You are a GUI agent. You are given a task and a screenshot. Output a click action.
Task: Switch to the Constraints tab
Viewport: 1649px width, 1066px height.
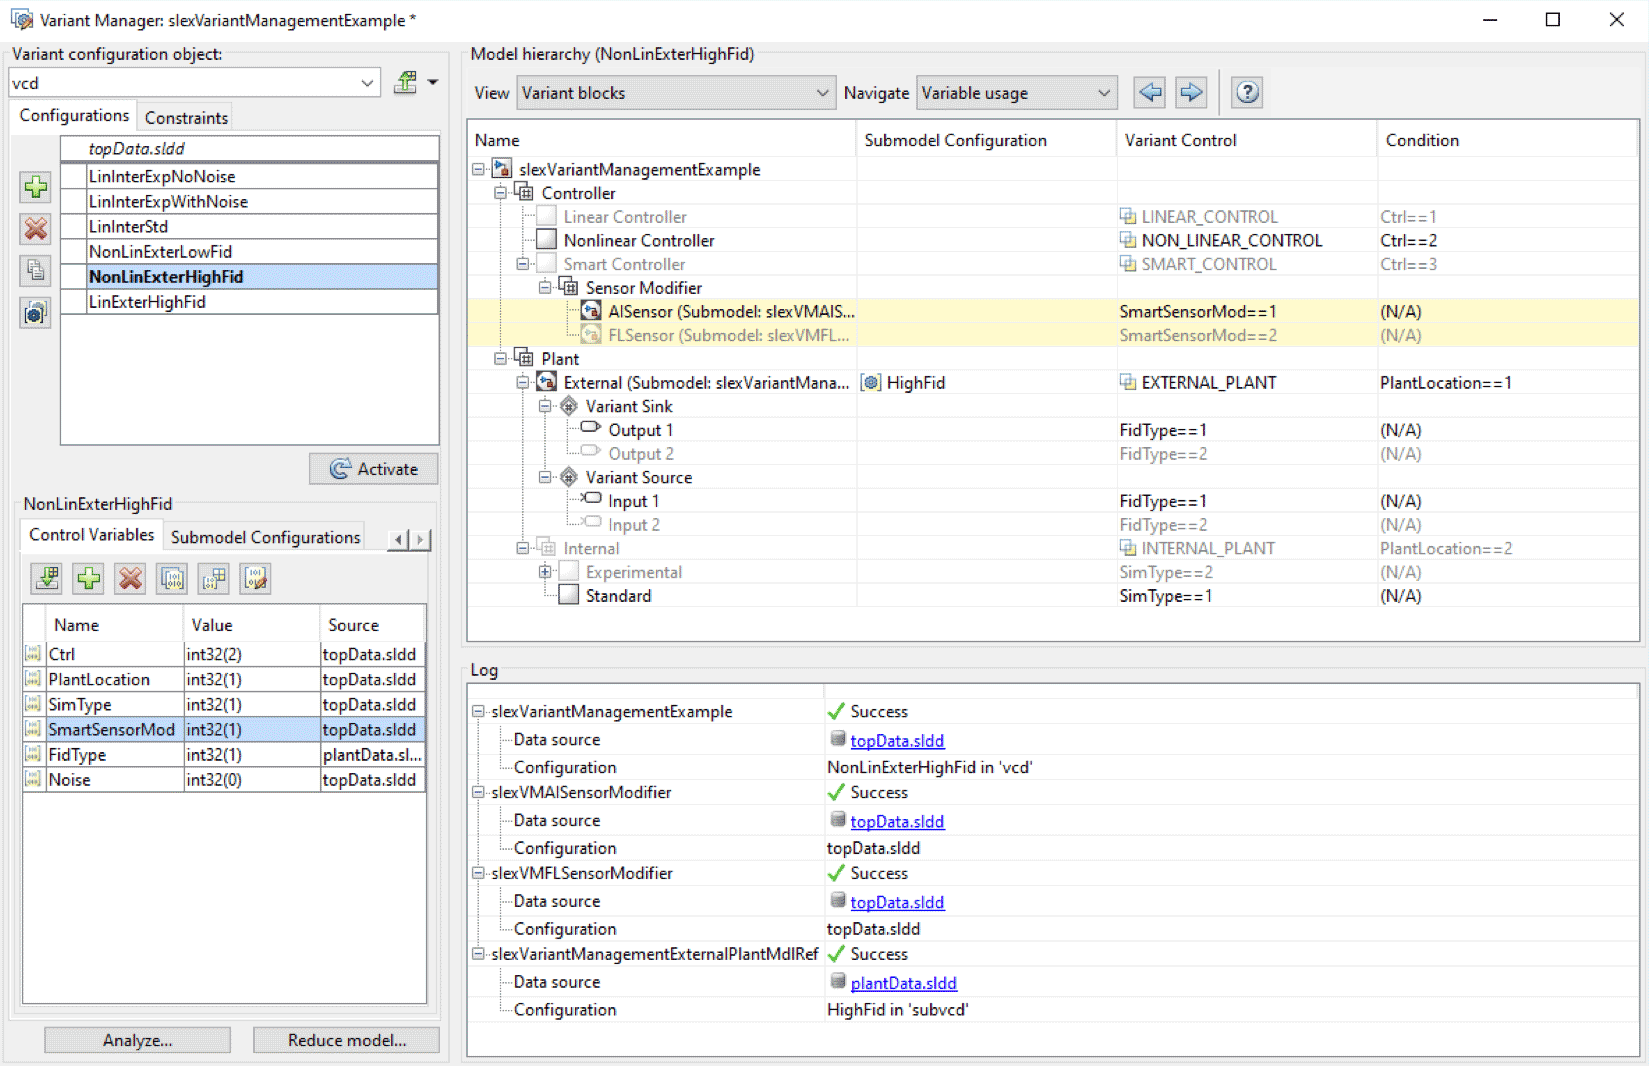click(x=185, y=117)
